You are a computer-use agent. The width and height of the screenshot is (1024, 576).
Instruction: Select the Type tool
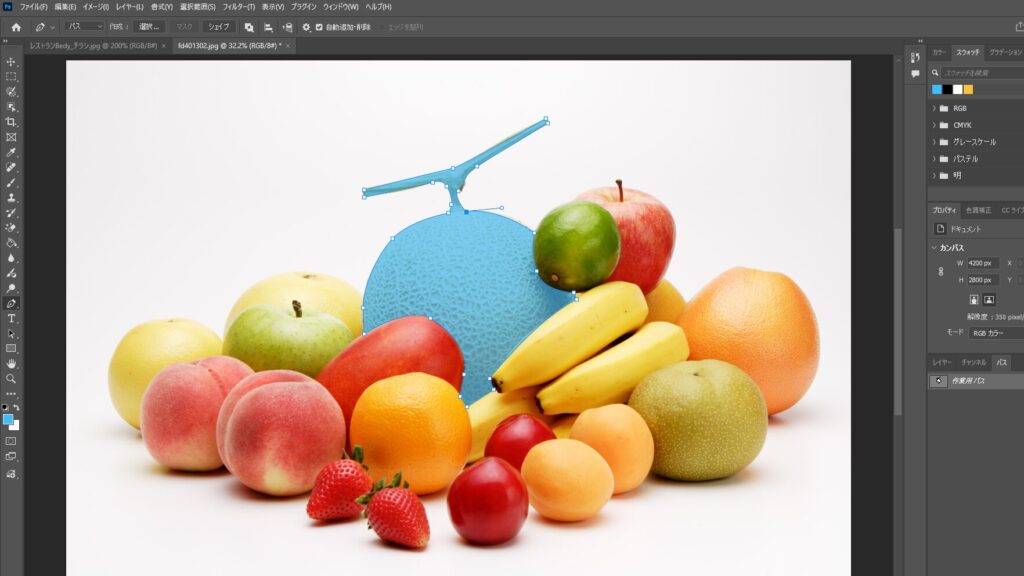pos(12,318)
